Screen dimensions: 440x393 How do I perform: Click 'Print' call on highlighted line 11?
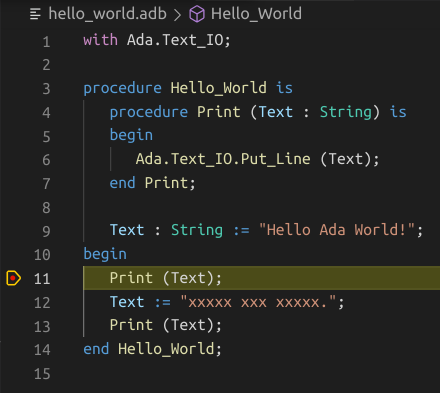[131, 278]
